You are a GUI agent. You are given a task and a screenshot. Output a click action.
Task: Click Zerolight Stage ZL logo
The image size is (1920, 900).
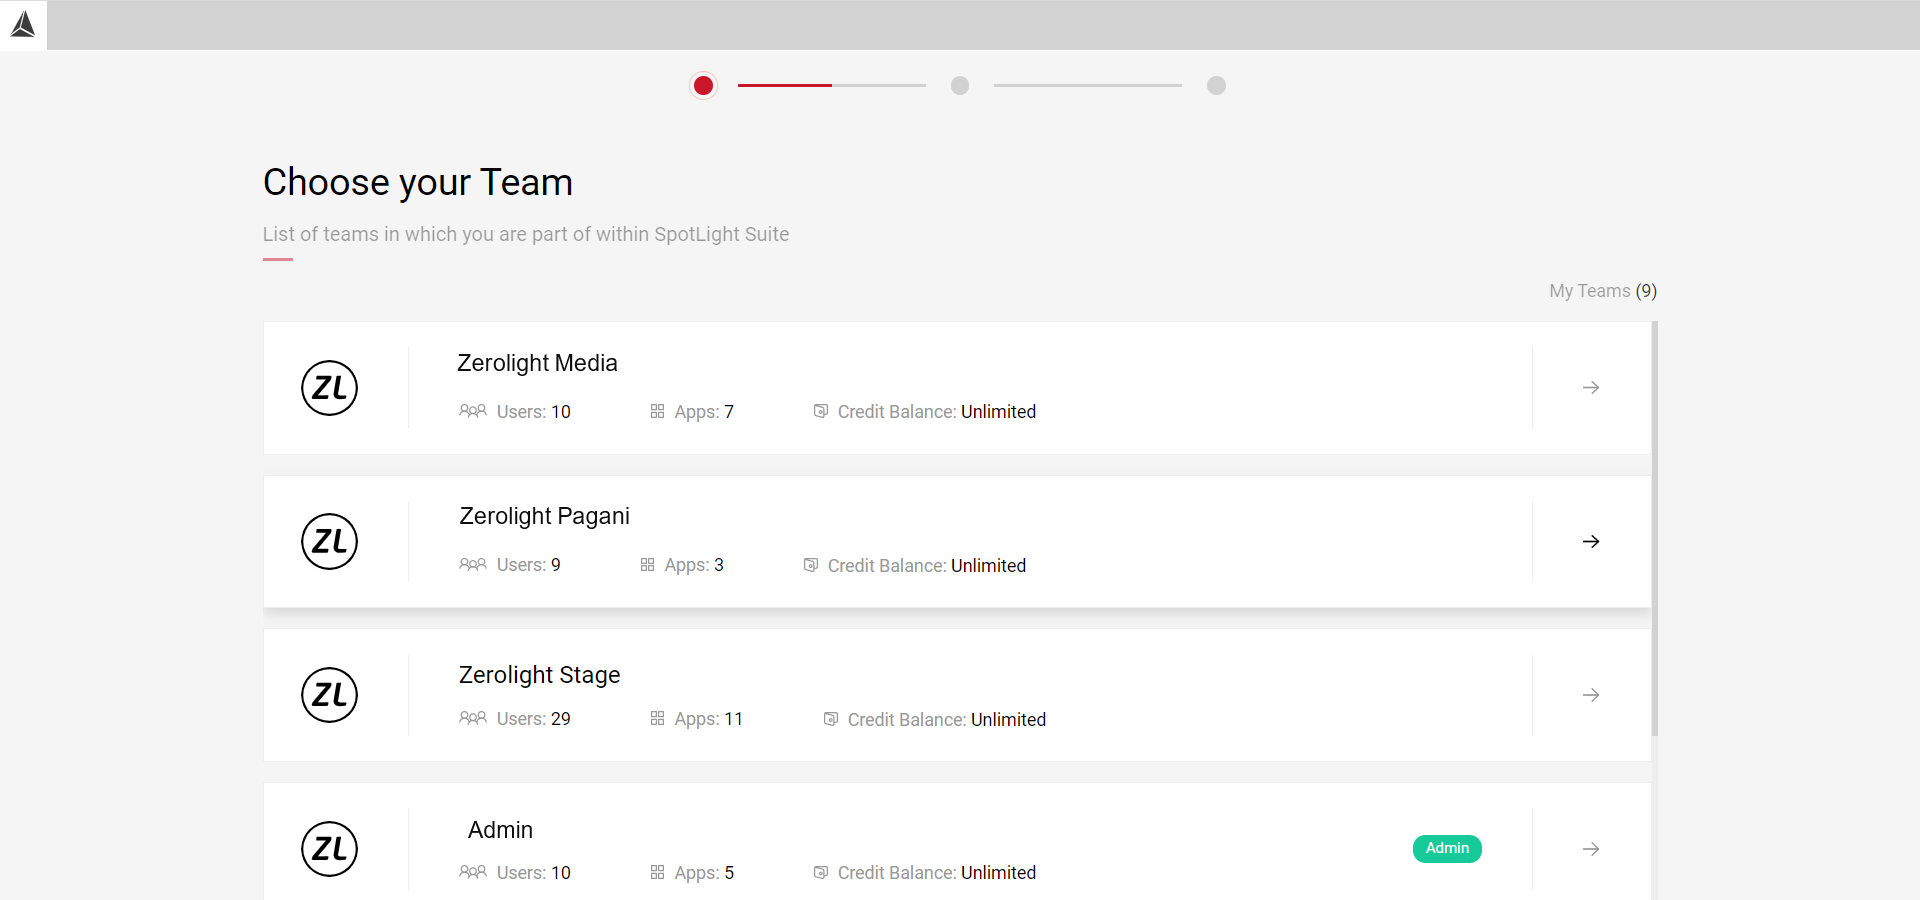pyautogui.click(x=329, y=695)
